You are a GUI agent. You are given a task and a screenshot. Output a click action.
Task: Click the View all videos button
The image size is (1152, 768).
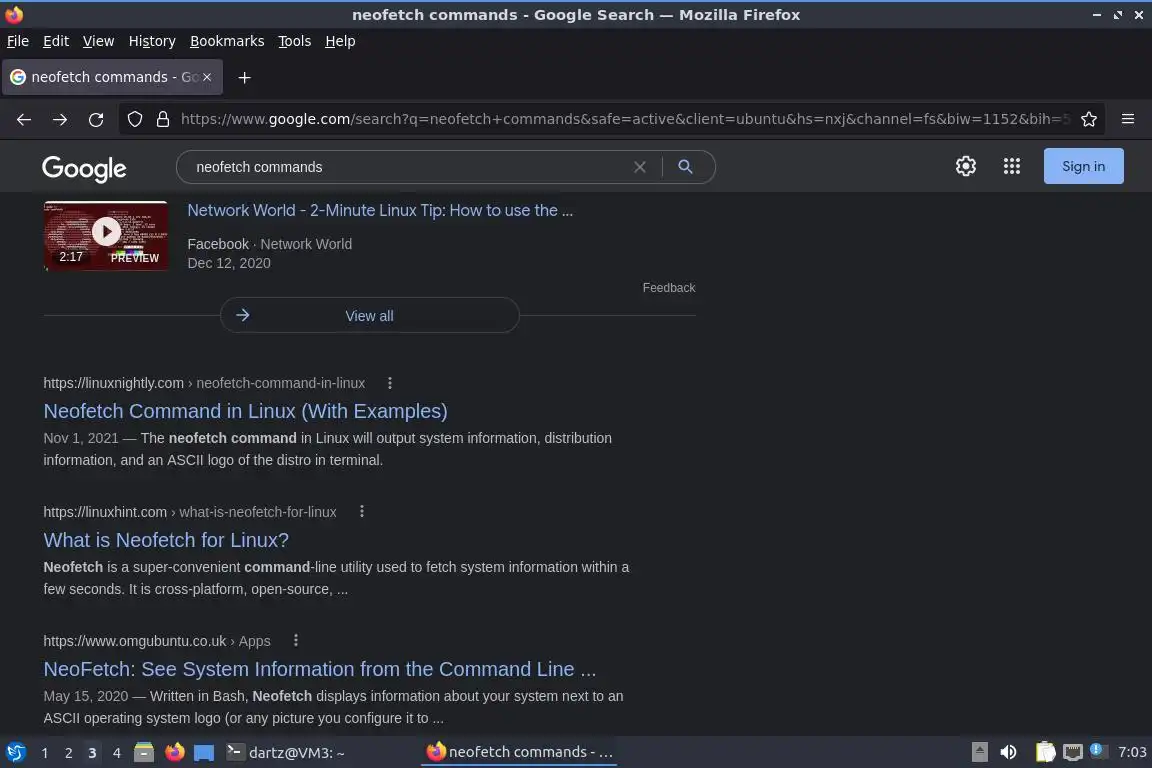tap(370, 315)
